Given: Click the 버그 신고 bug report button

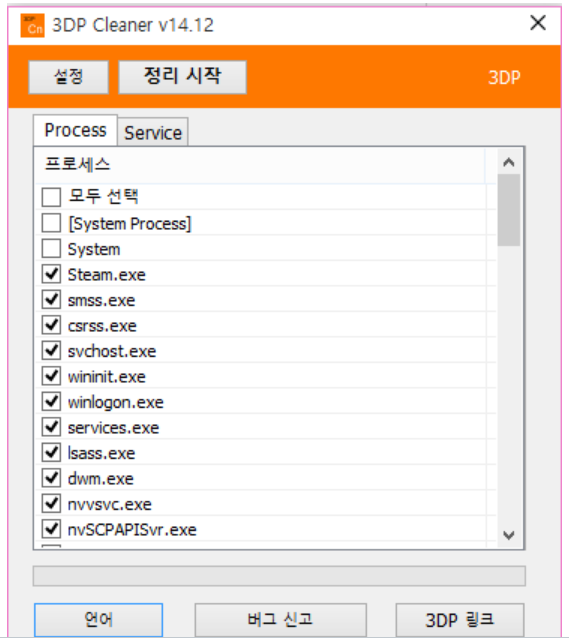Looking at the screenshot, I should coord(280,620).
